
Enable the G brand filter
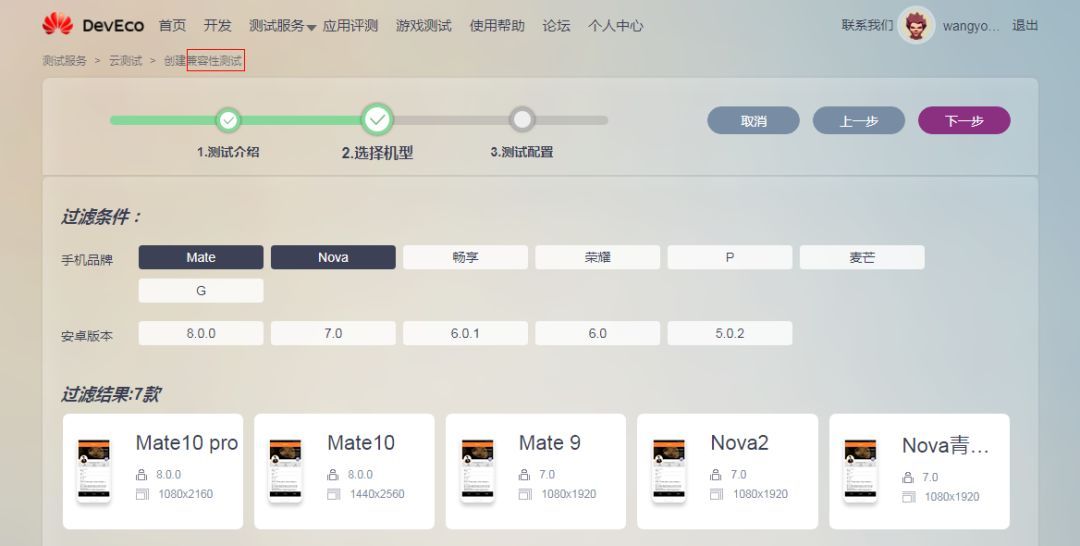tap(201, 291)
